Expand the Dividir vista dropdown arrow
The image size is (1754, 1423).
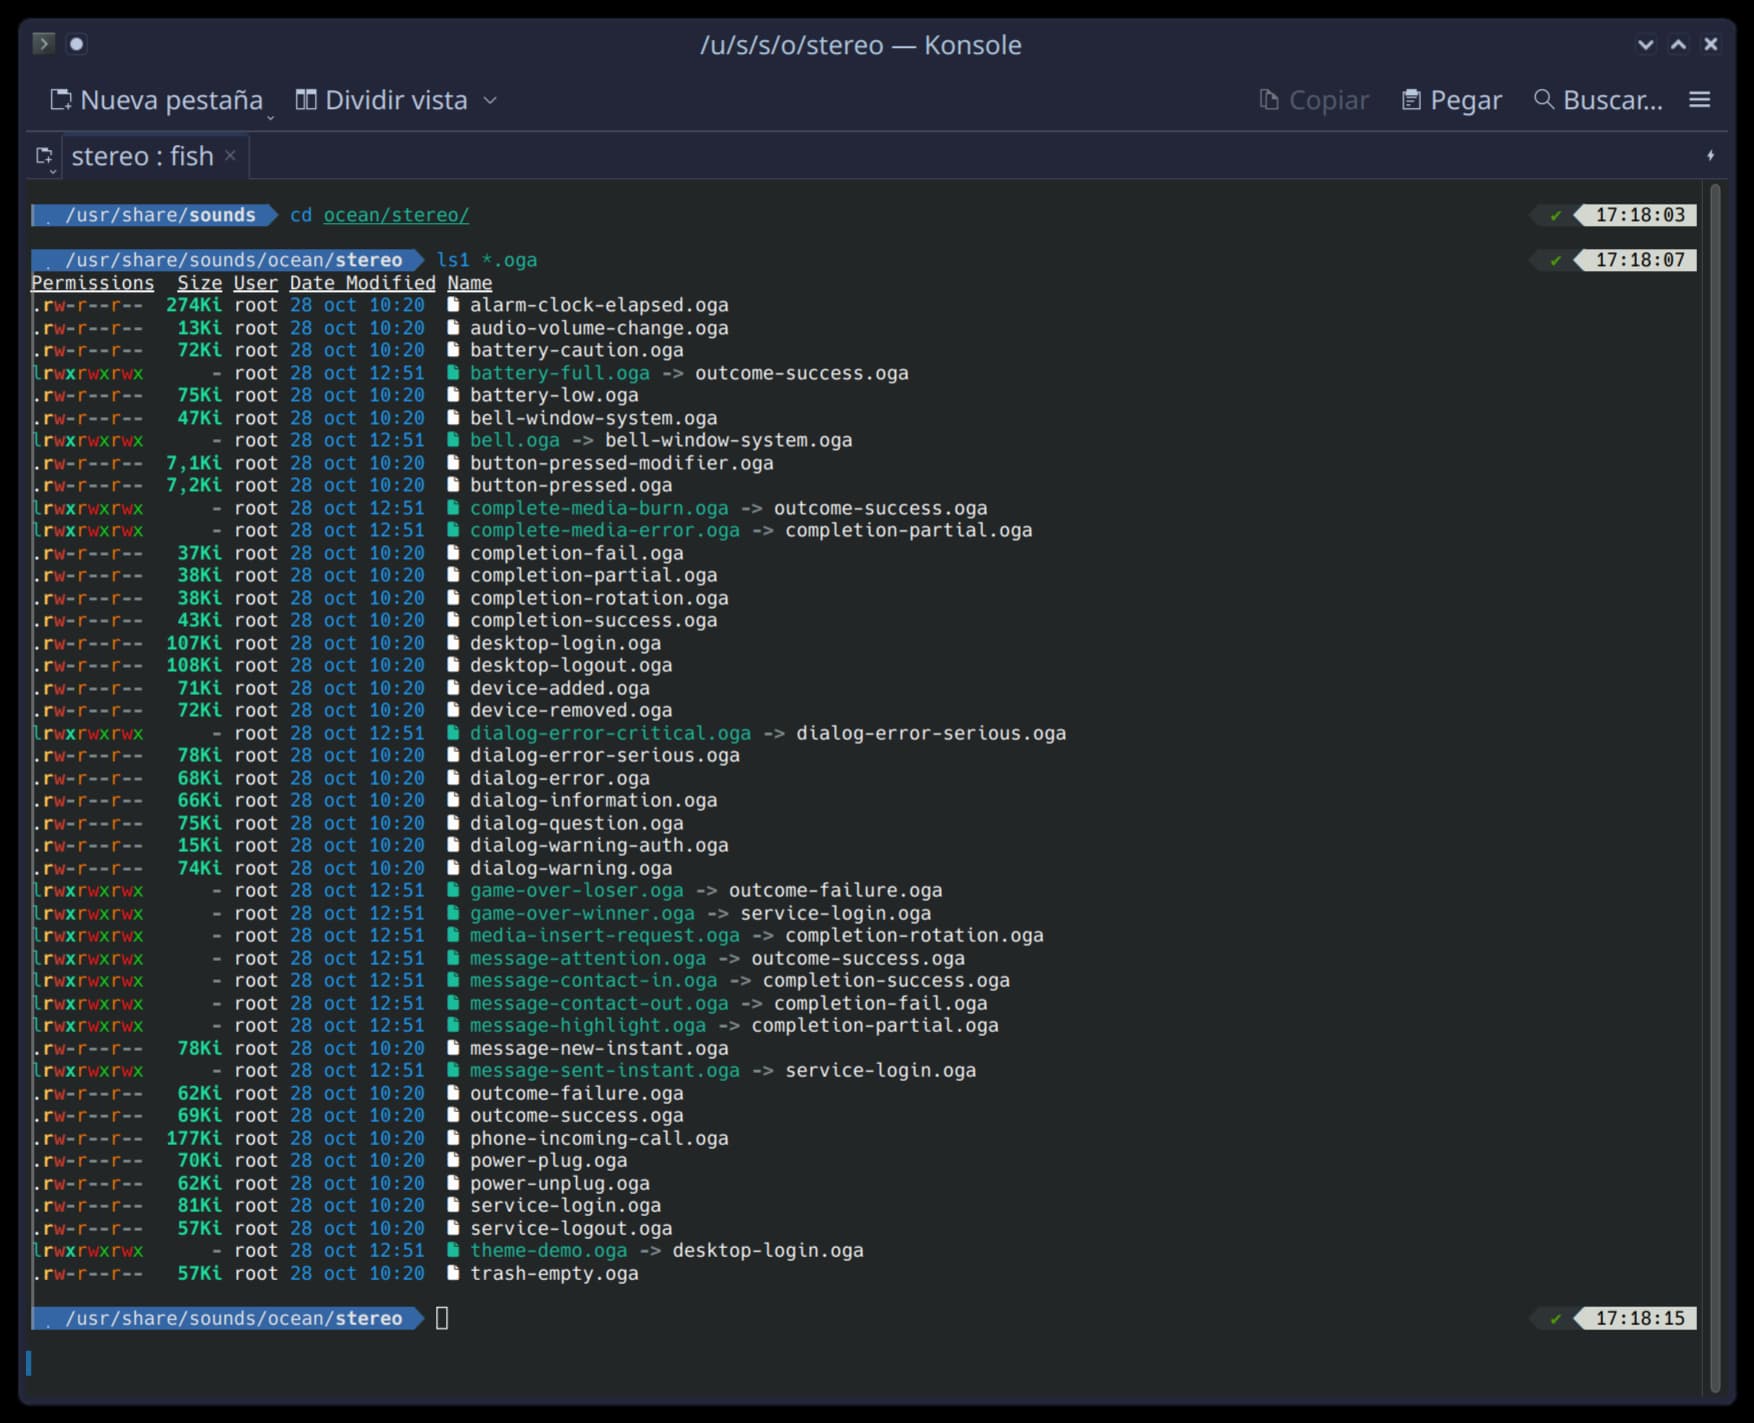coord(490,100)
